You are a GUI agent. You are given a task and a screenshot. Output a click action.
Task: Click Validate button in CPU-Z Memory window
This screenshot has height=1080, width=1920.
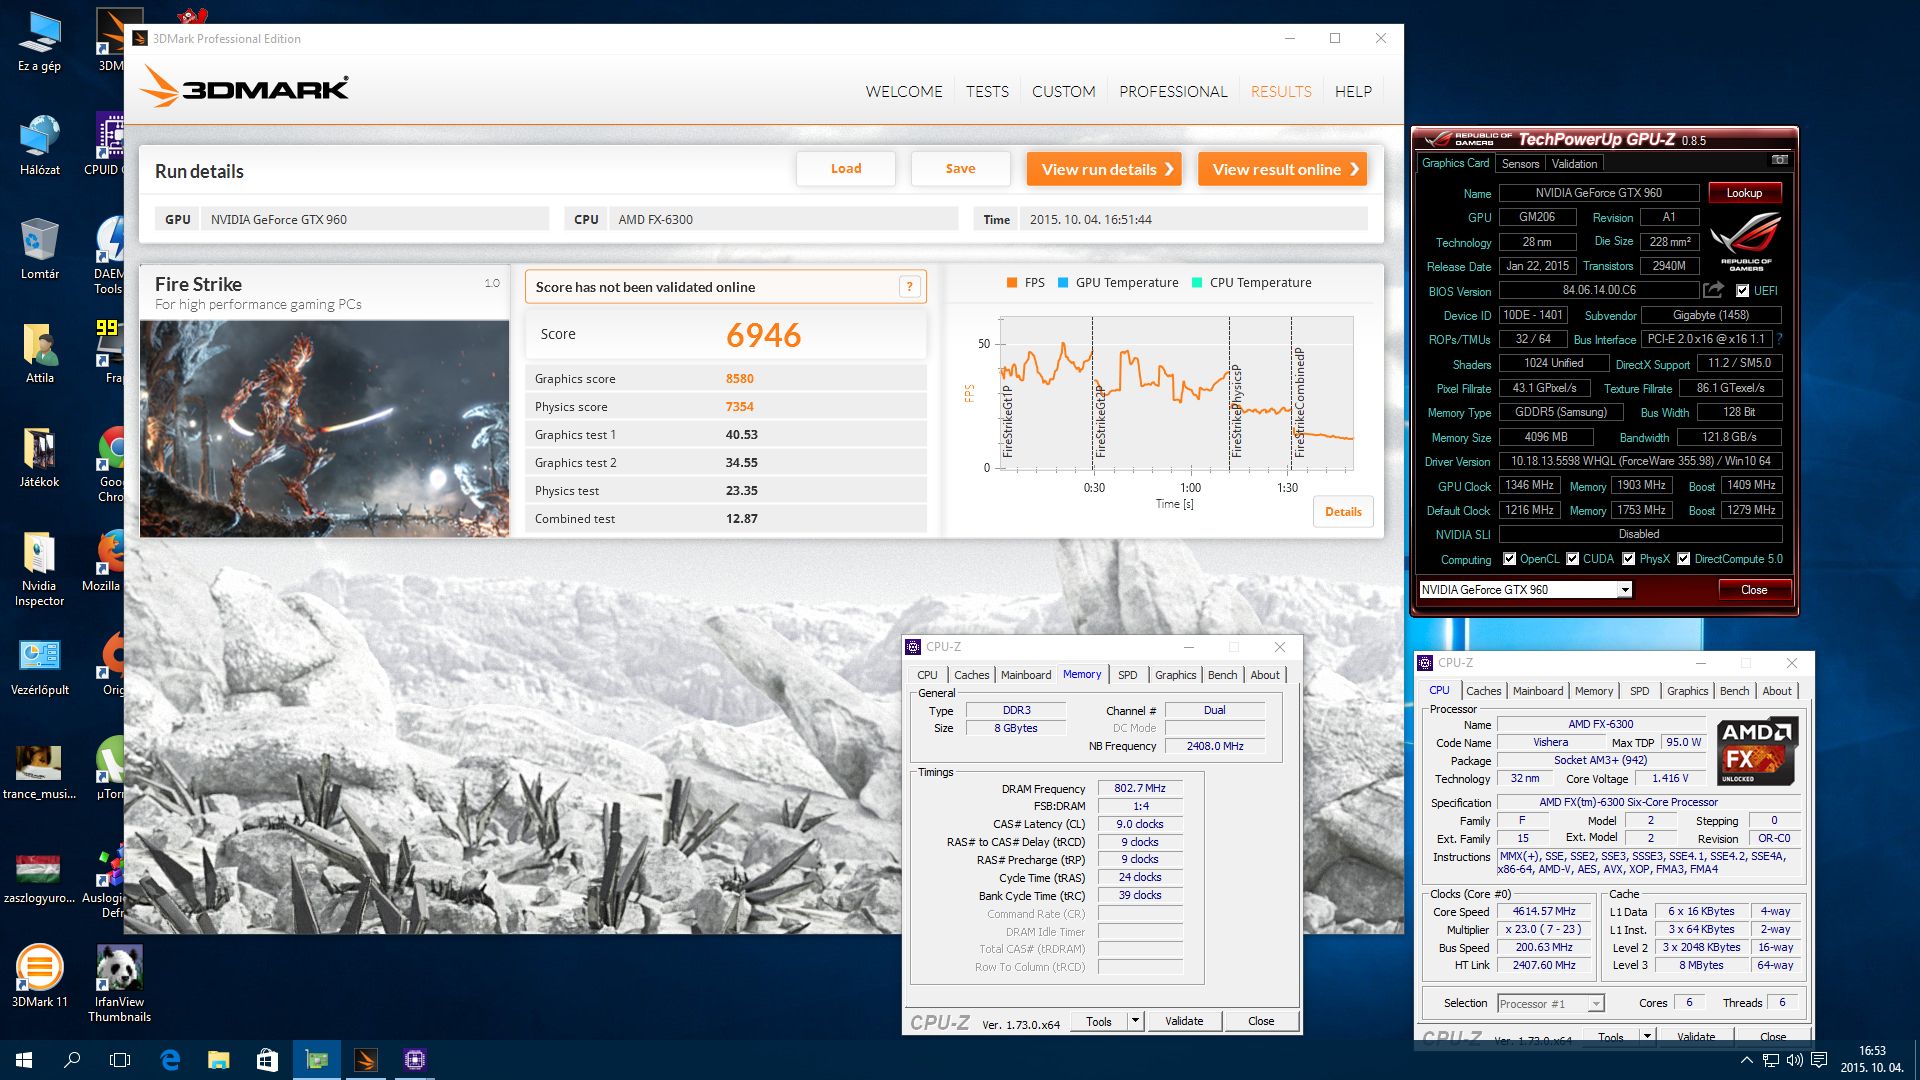tap(1184, 1021)
